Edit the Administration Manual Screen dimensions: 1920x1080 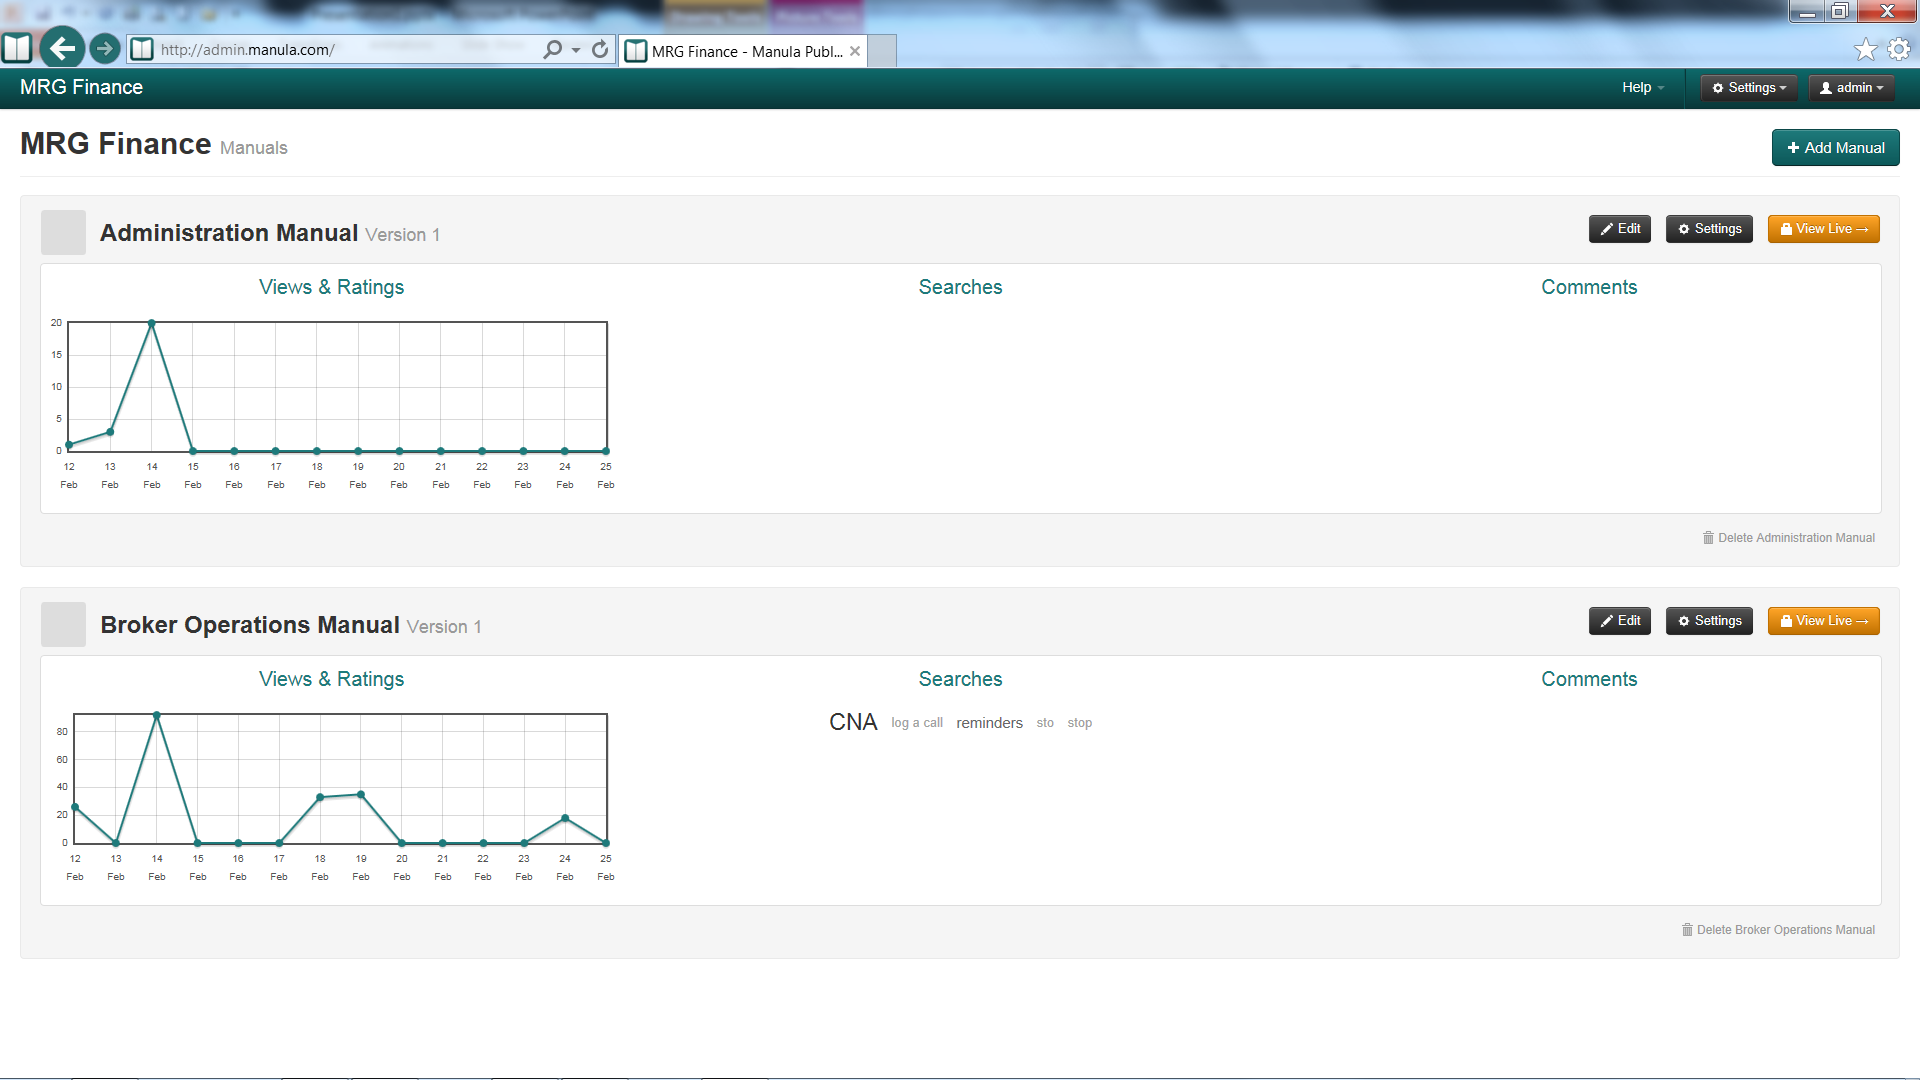point(1619,229)
